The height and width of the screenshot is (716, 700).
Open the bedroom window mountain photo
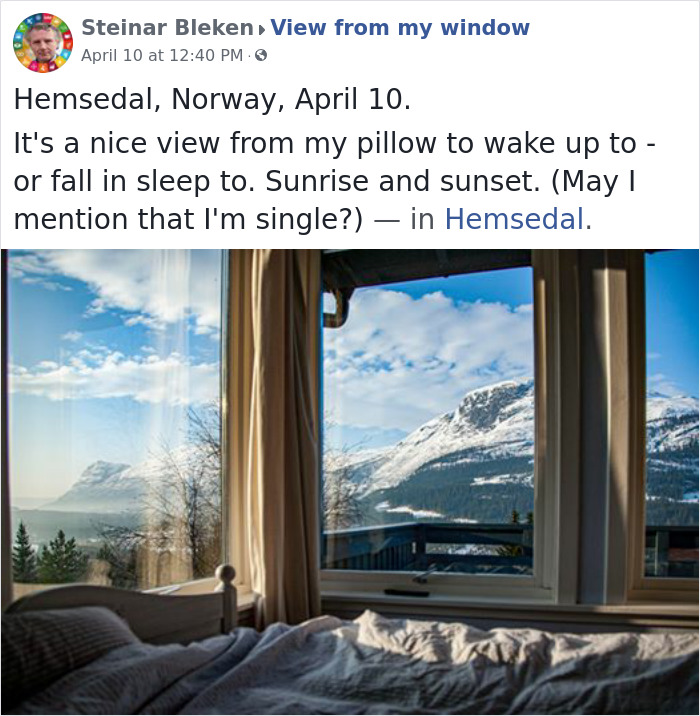350,482
